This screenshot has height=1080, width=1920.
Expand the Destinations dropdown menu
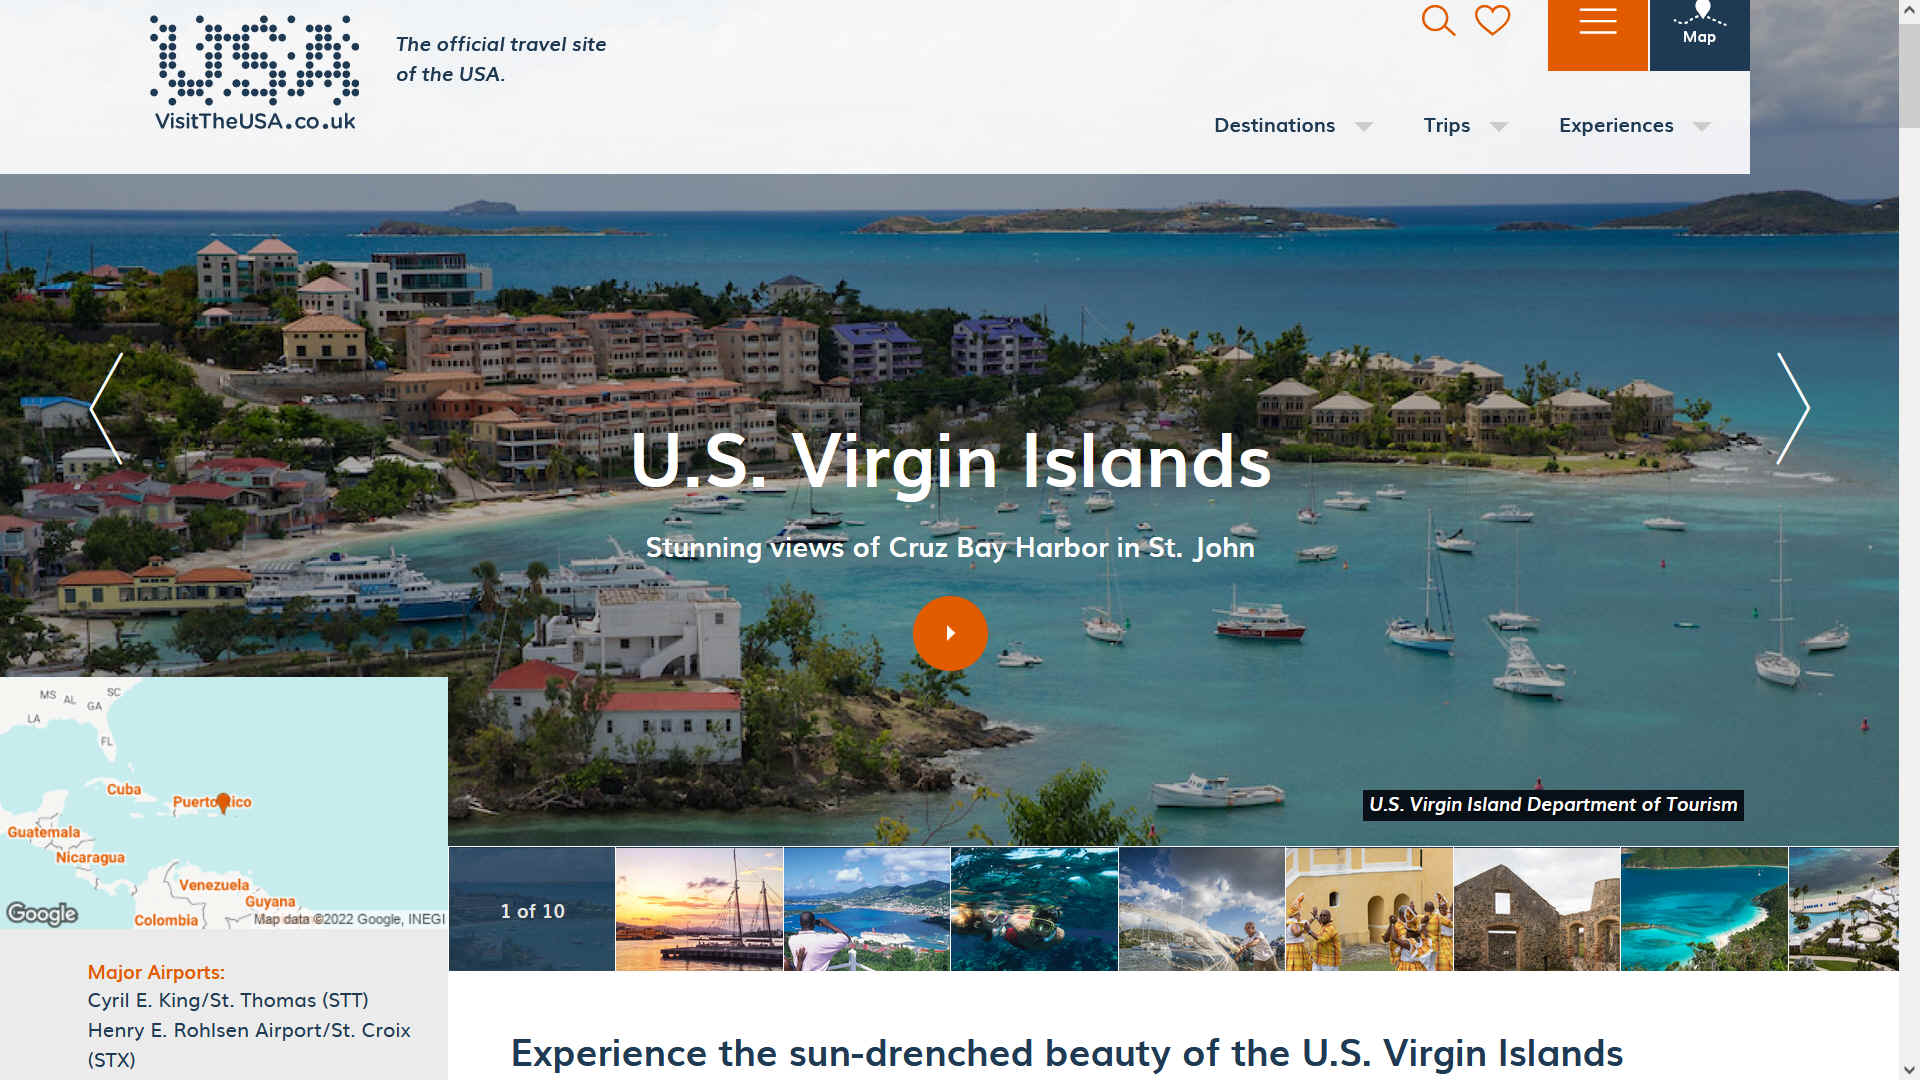1293,125
